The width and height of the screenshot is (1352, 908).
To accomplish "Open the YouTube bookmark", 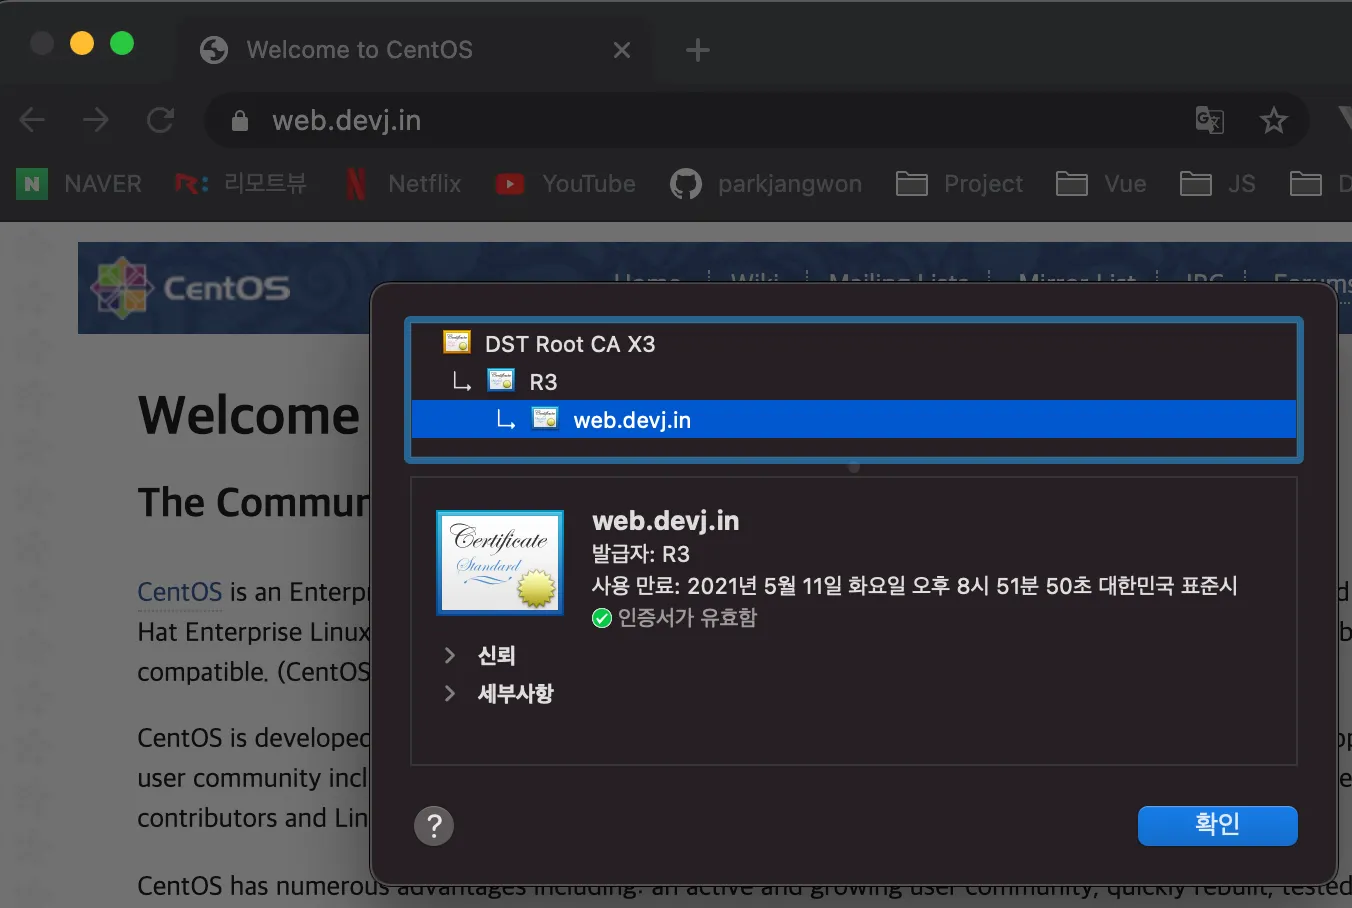I will [x=566, y=184].
